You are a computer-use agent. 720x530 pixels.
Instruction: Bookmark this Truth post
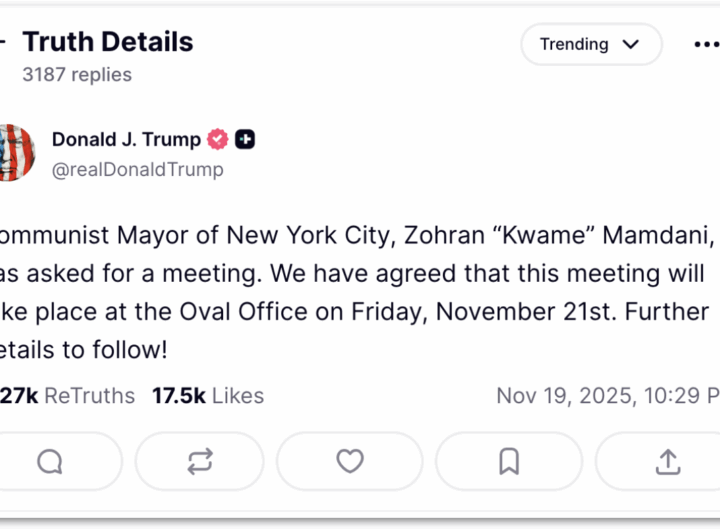point(508,461)
